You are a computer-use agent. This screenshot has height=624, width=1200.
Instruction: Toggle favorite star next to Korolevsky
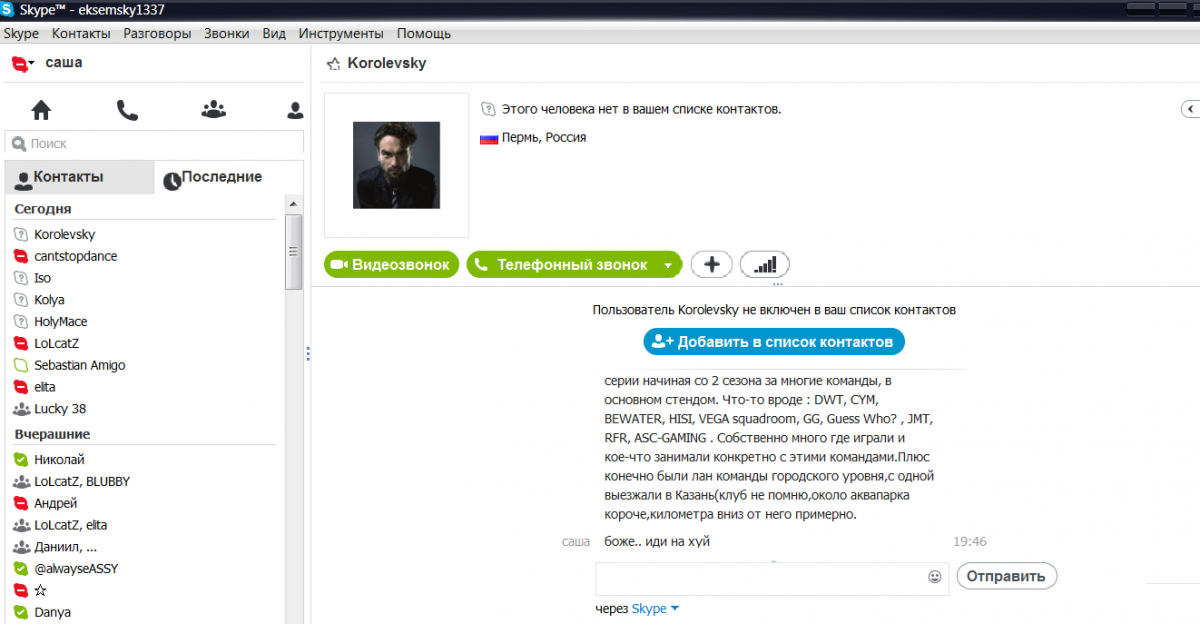333,64
